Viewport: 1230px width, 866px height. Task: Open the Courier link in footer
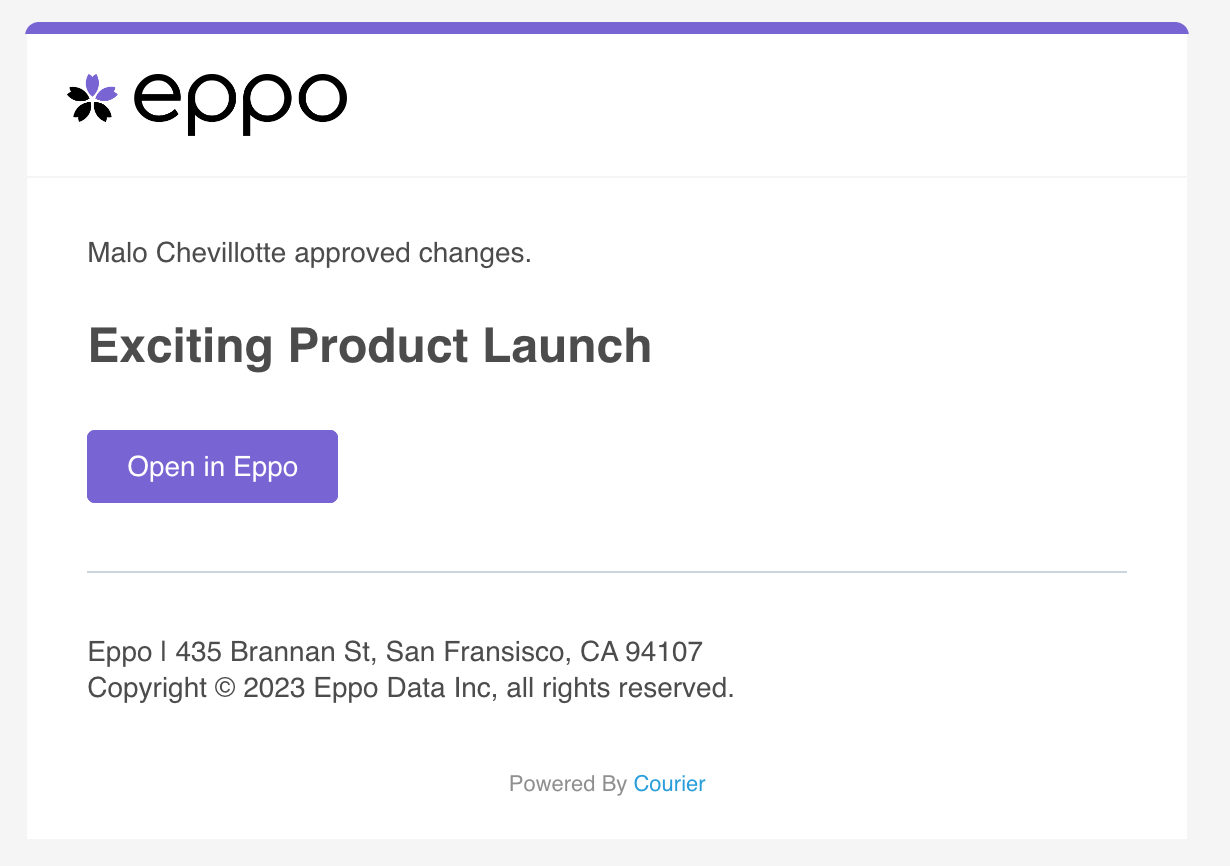(669, 784)
